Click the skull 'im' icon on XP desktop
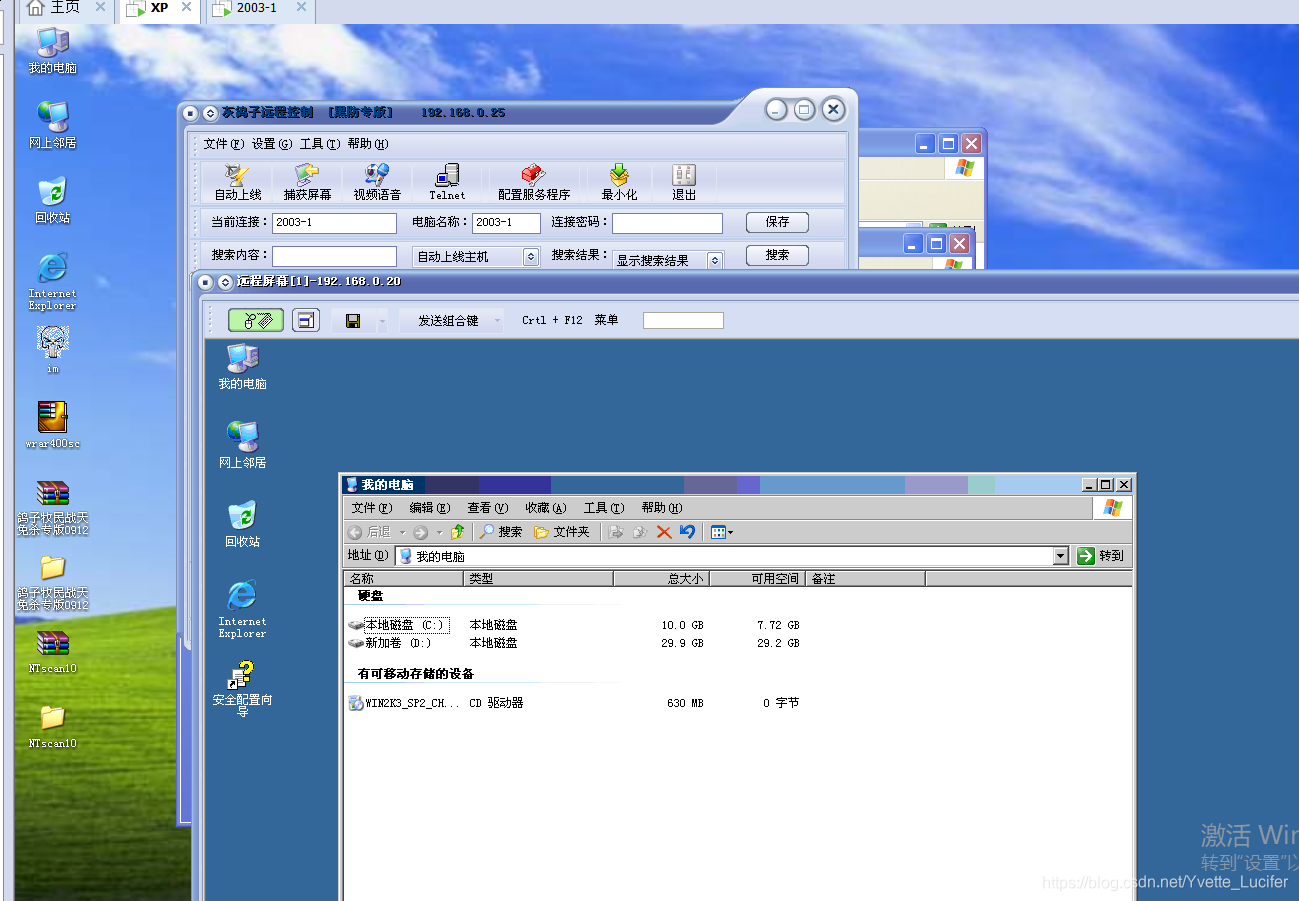1299x901 pixels. coord(52,350)
